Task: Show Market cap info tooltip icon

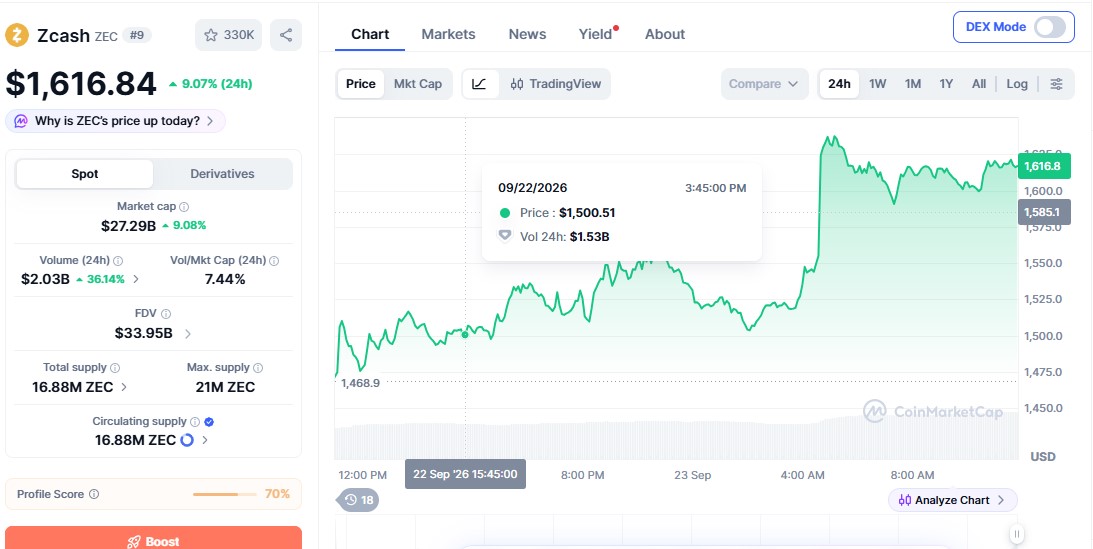Action: tap(184, 207)
